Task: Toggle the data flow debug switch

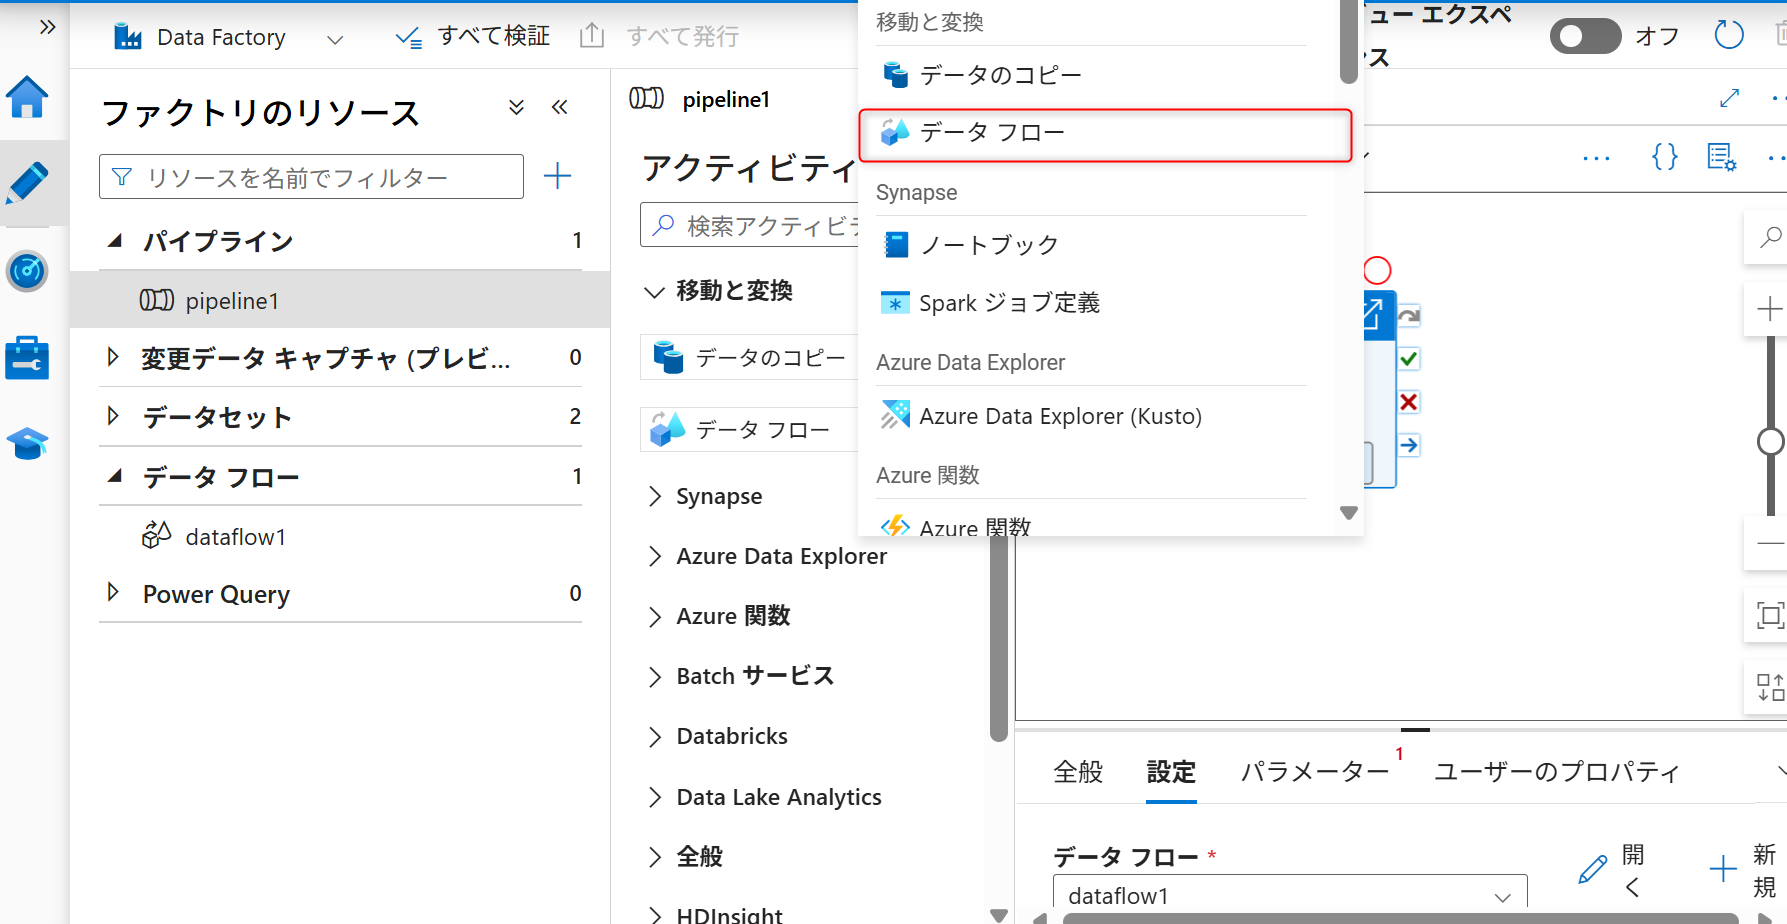Action: click(x=1585, y=36)
